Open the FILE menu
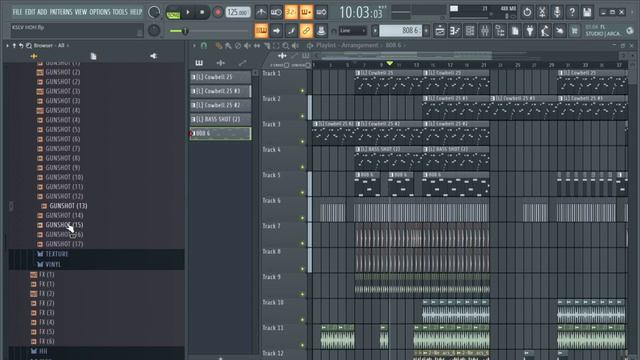The image size is (640, 360). 17,12
